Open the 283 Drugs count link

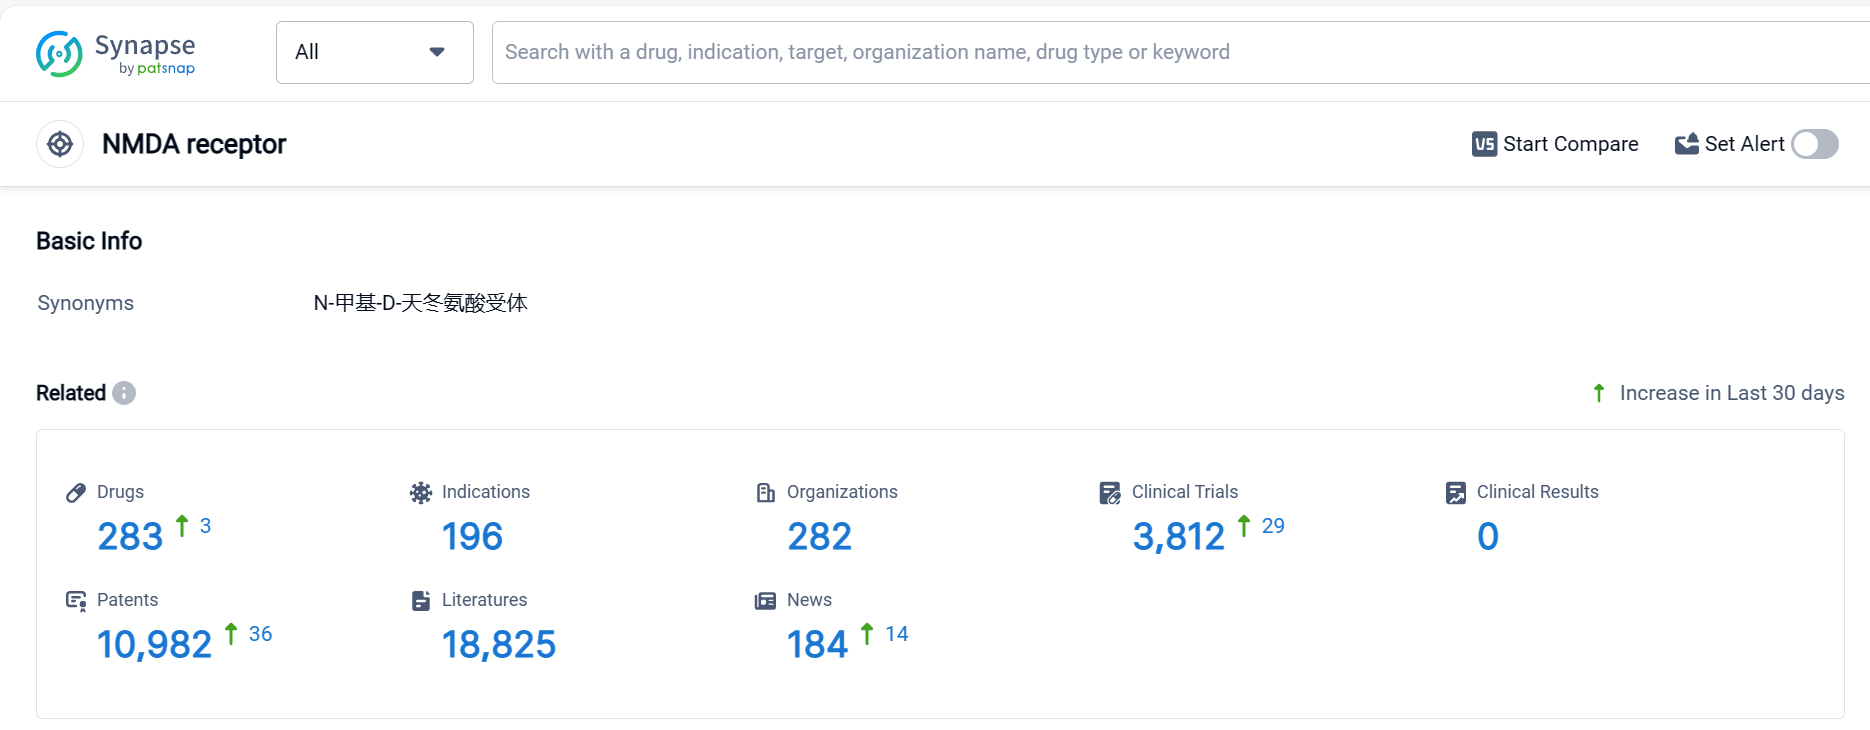tap(130, 537)
